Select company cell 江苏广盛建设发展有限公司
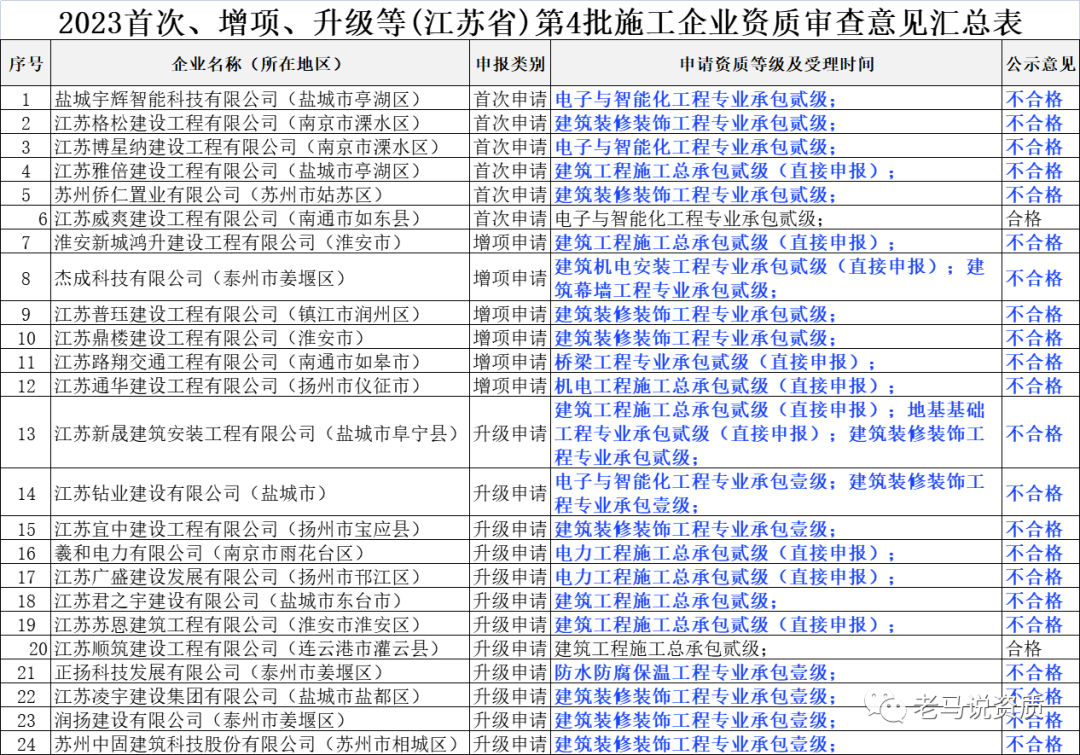The height and width of the screenshot is (755, 1080). click(260, 577)
